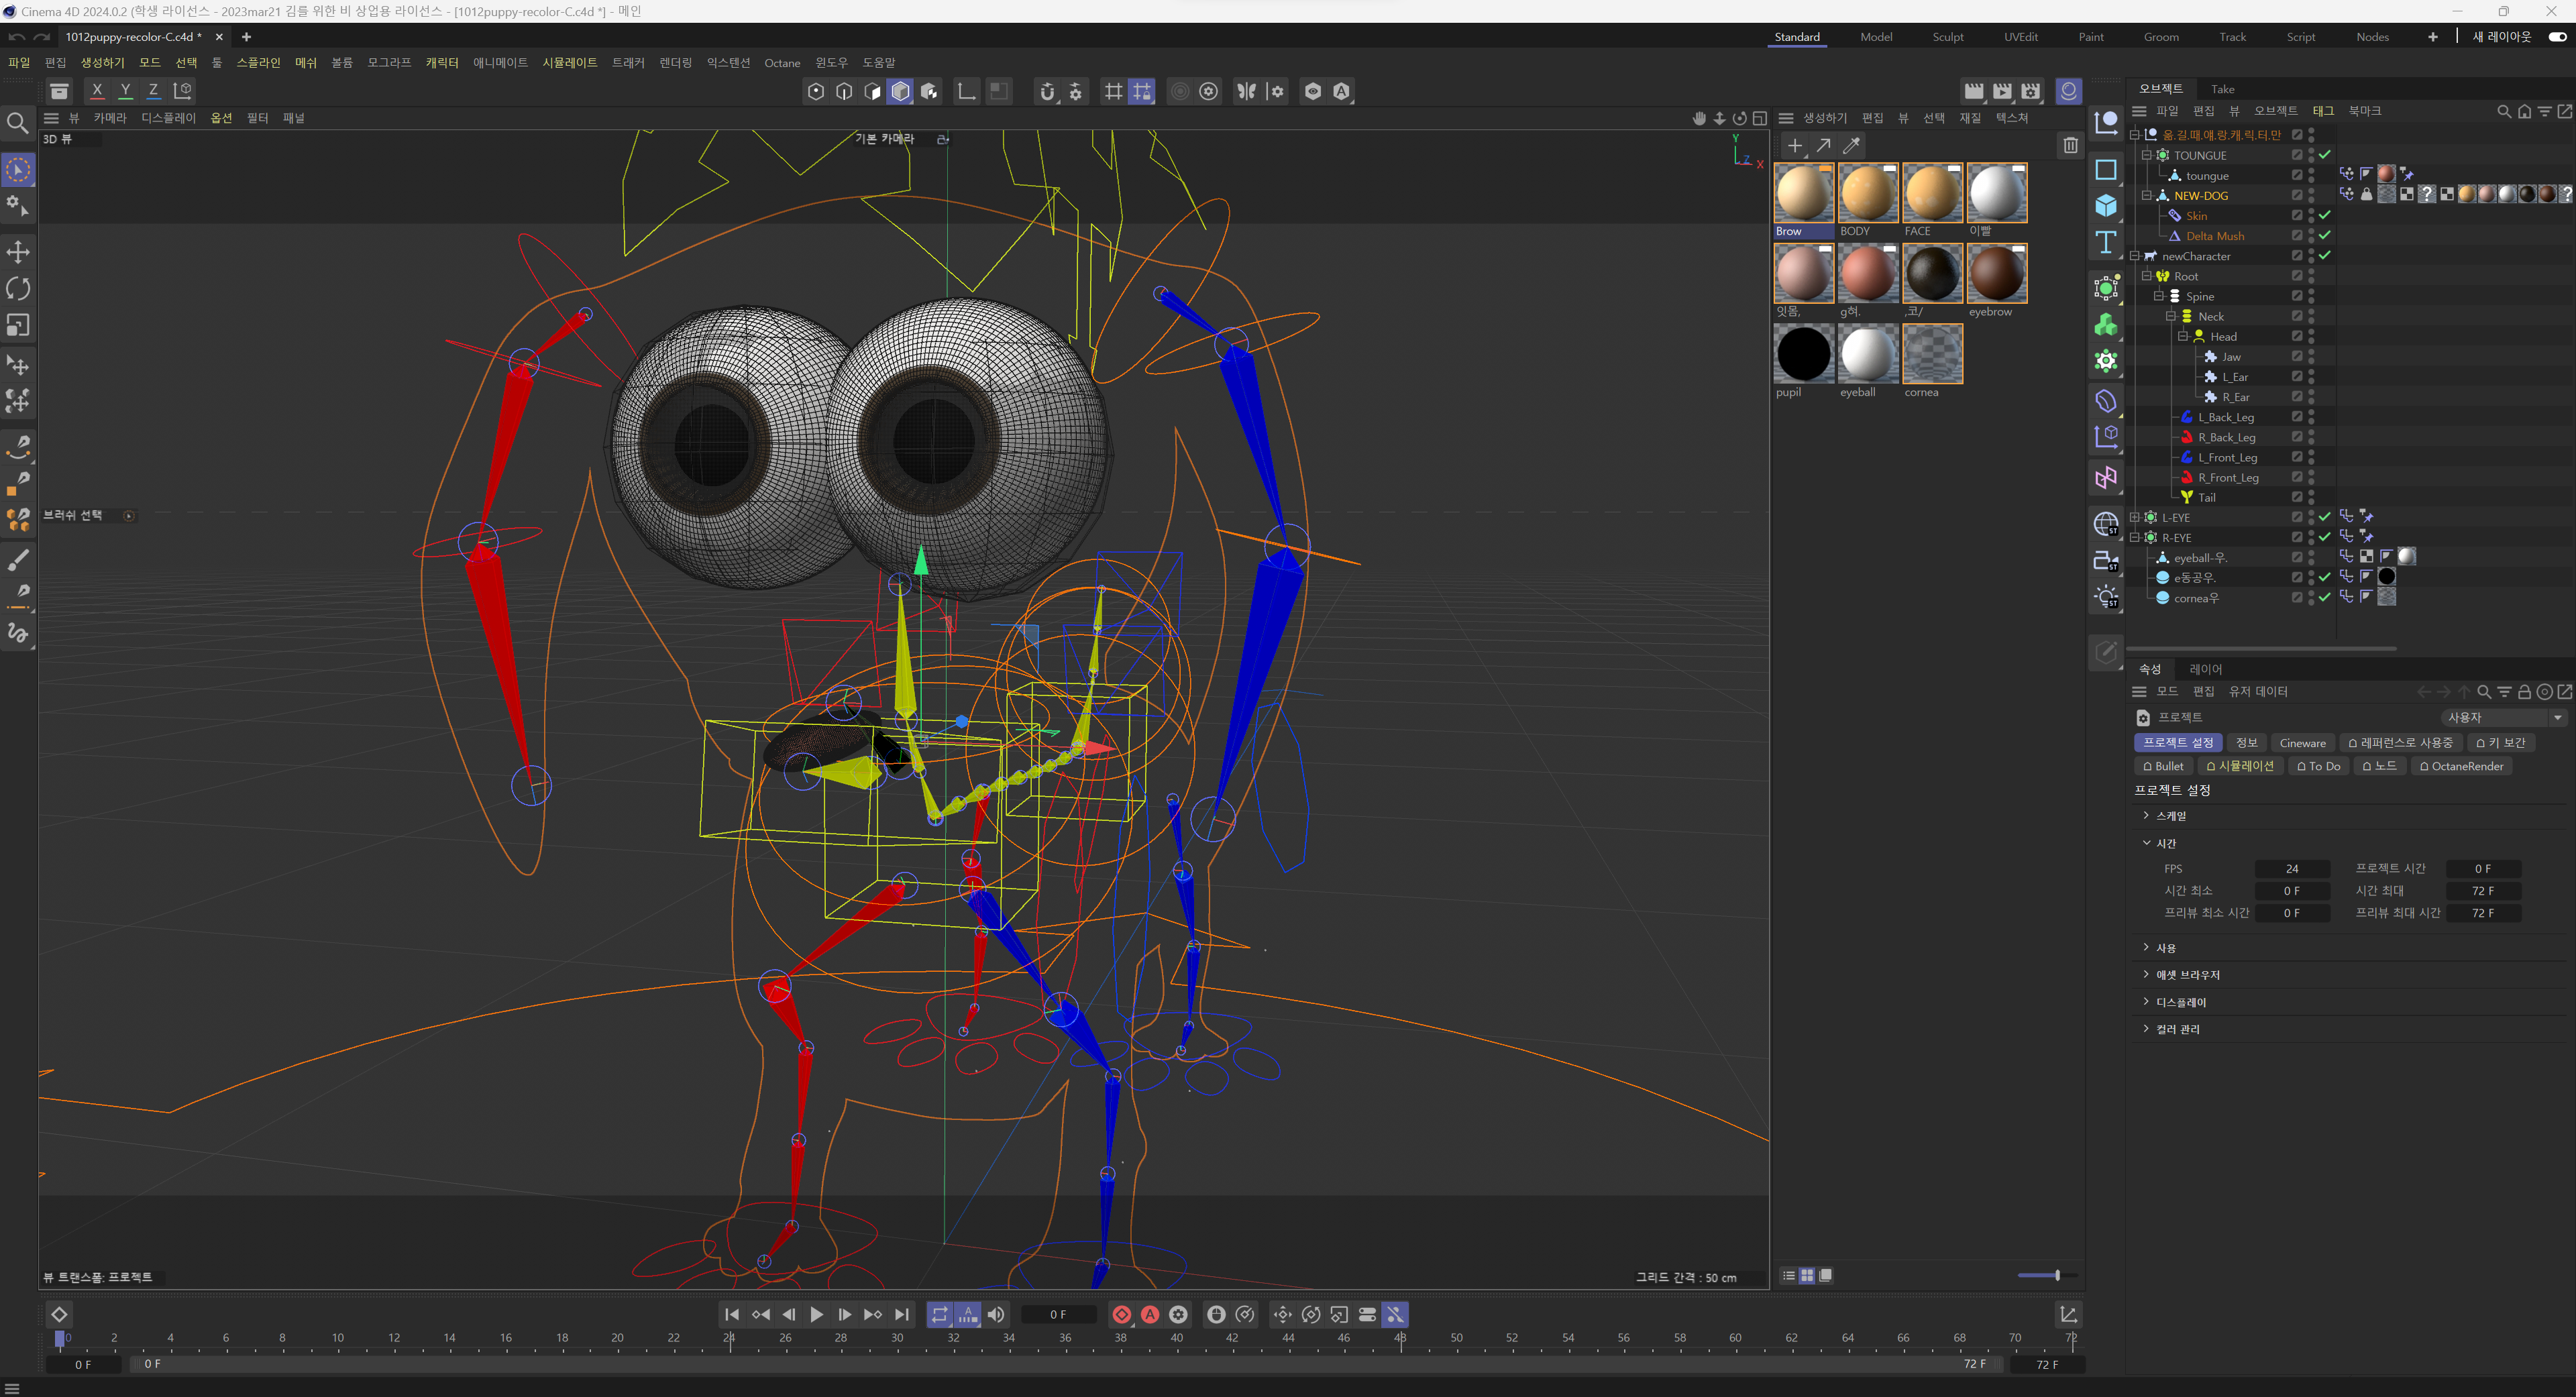Switch to the Sculpt layout tab
The image size is (2576, 1397).
click(1947, 37)
